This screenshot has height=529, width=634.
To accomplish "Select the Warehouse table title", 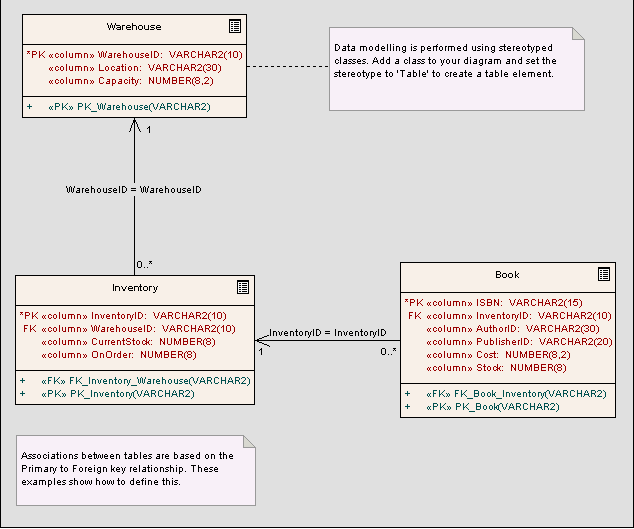I will 134,27.
